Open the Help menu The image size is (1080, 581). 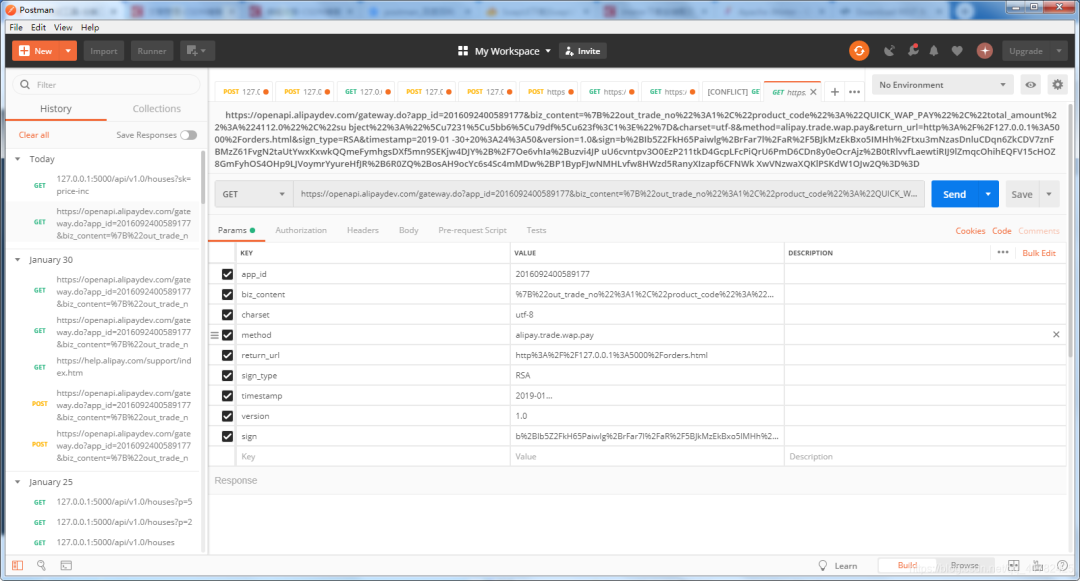pos(90,28)
